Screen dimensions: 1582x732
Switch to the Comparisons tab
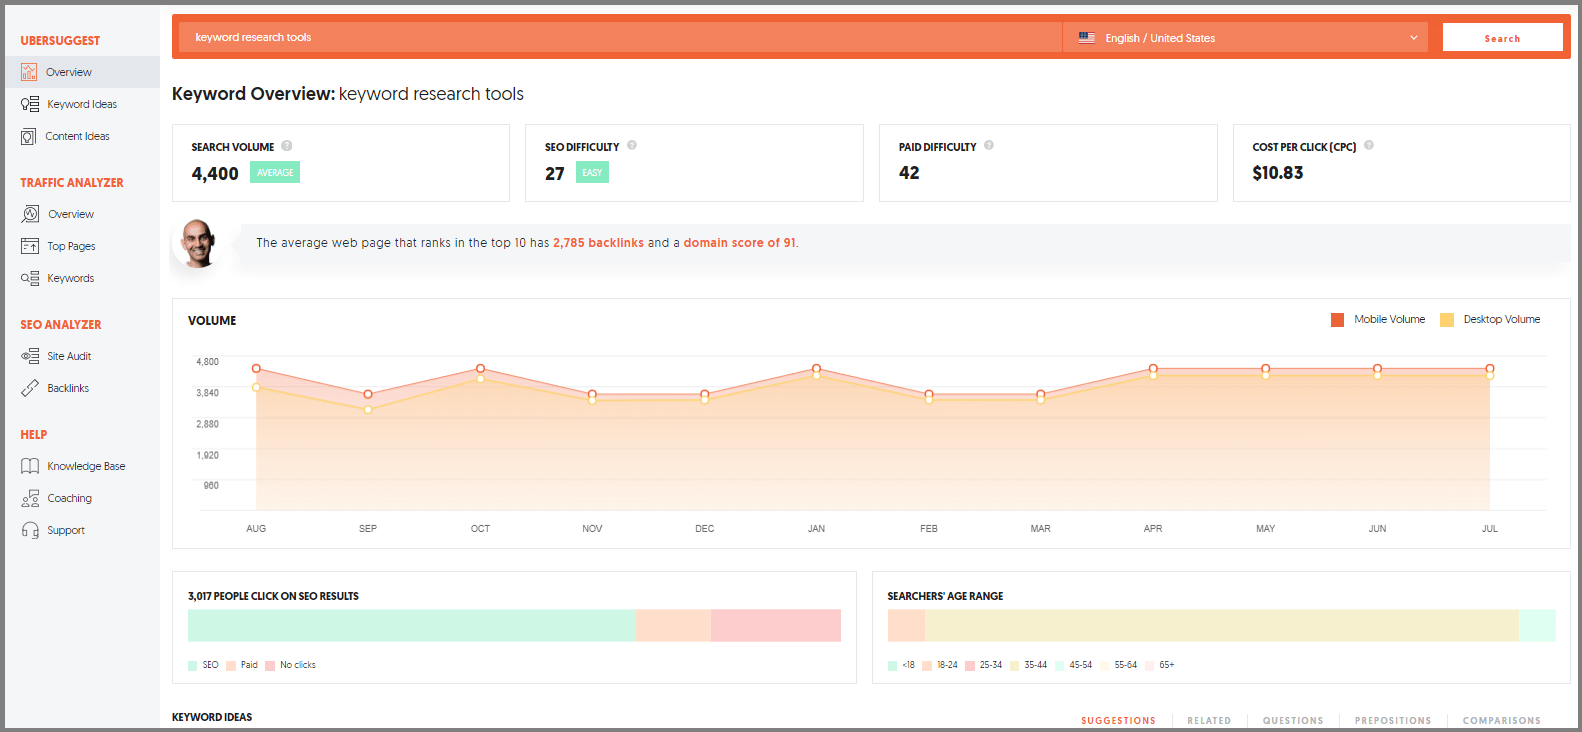point(1502,720)
